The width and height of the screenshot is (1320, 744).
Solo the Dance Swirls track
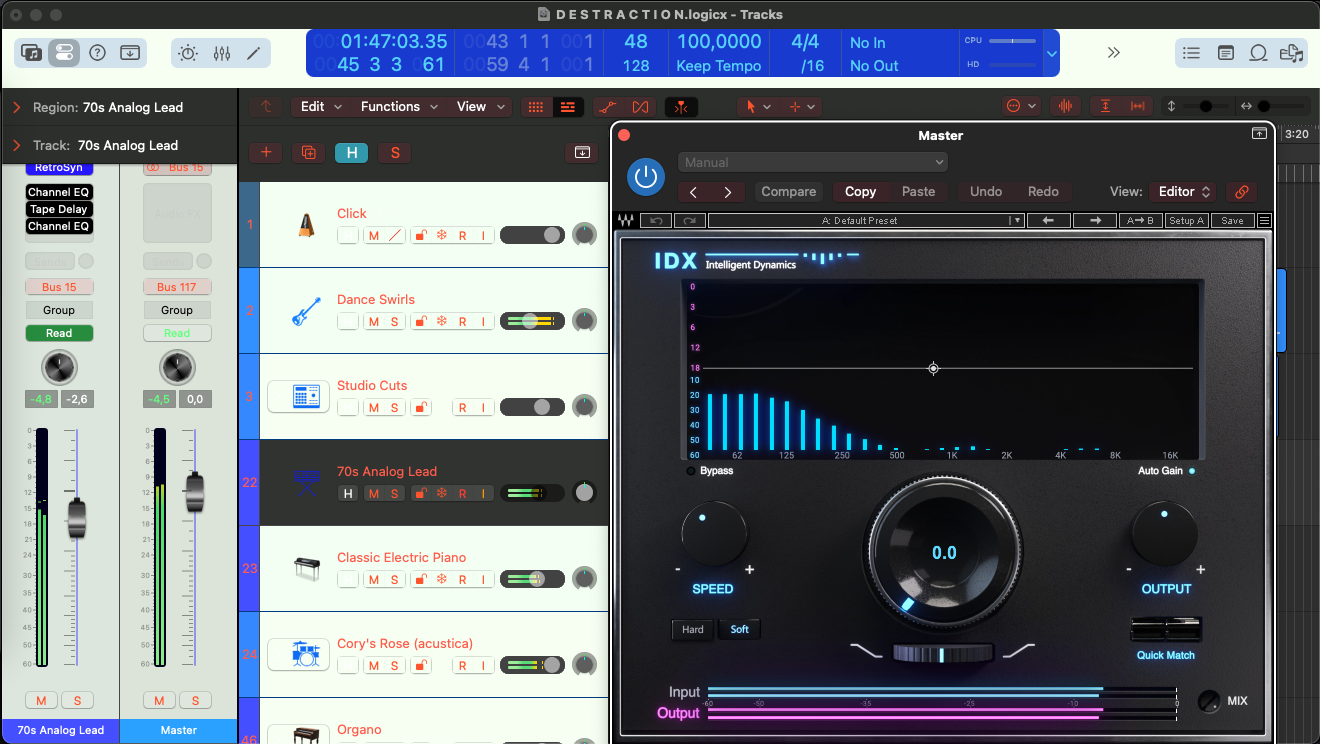(x=395, y=322)
